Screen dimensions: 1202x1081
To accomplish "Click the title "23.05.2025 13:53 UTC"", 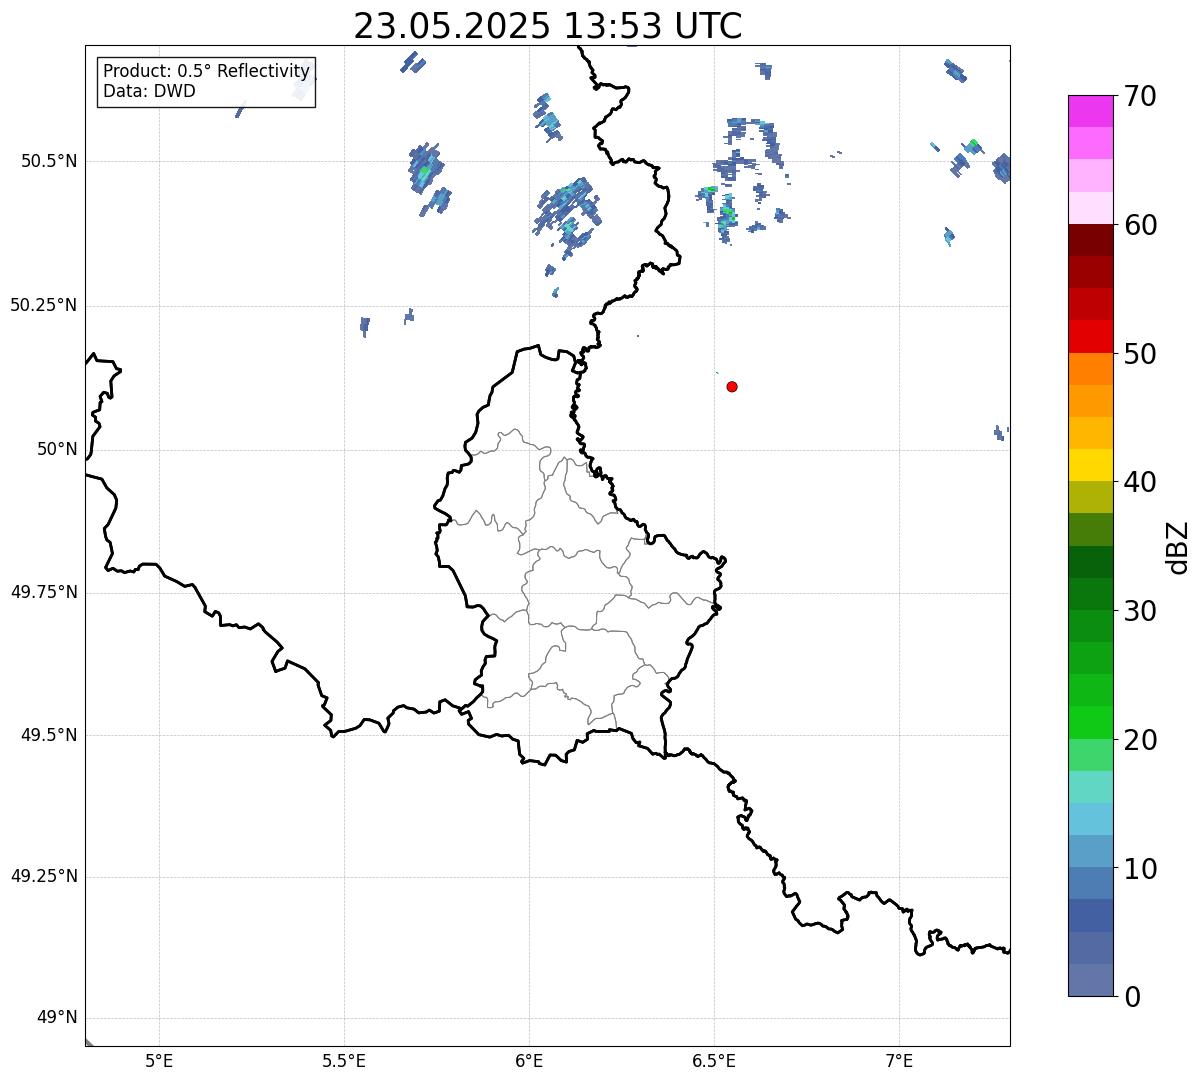I will [x=548, y=26].
